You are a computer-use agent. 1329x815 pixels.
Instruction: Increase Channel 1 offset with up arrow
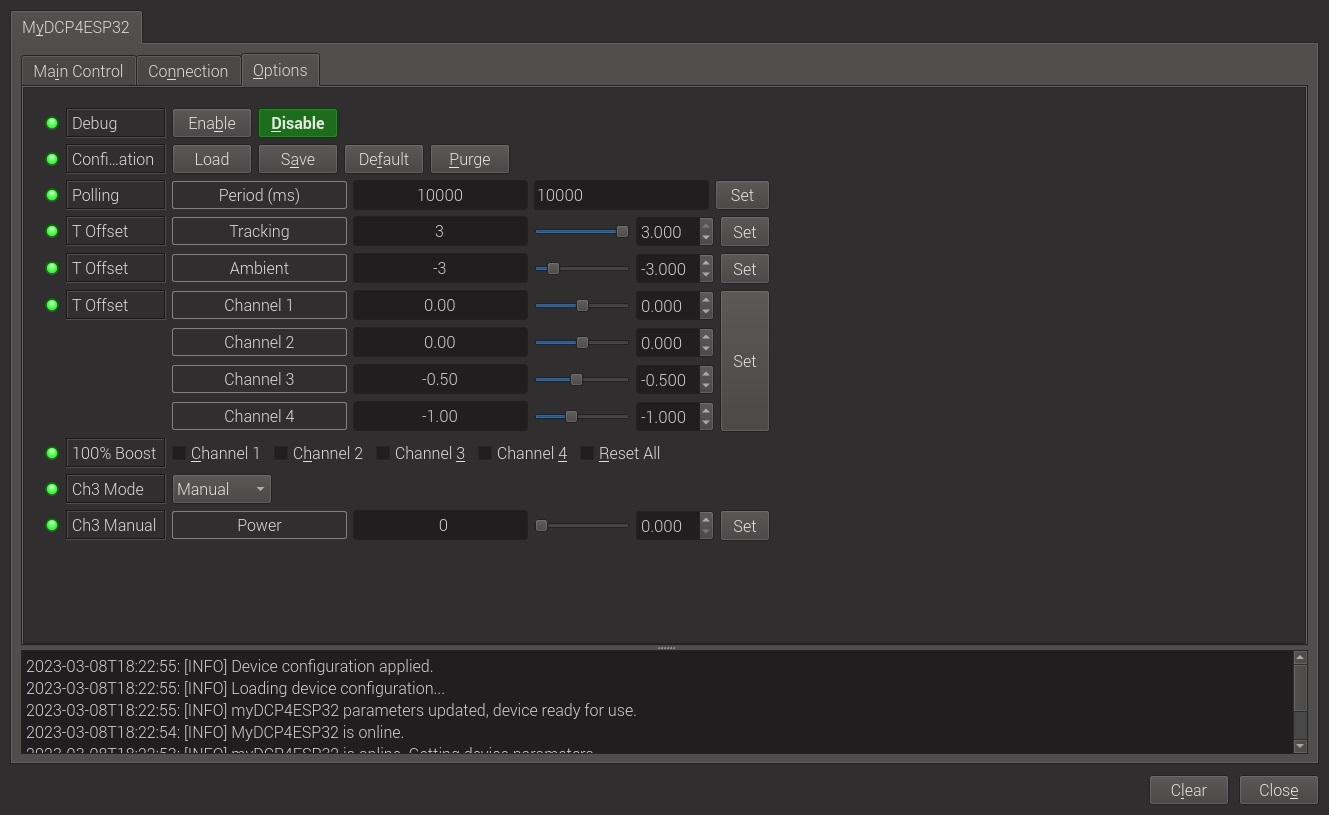(706, 300)
